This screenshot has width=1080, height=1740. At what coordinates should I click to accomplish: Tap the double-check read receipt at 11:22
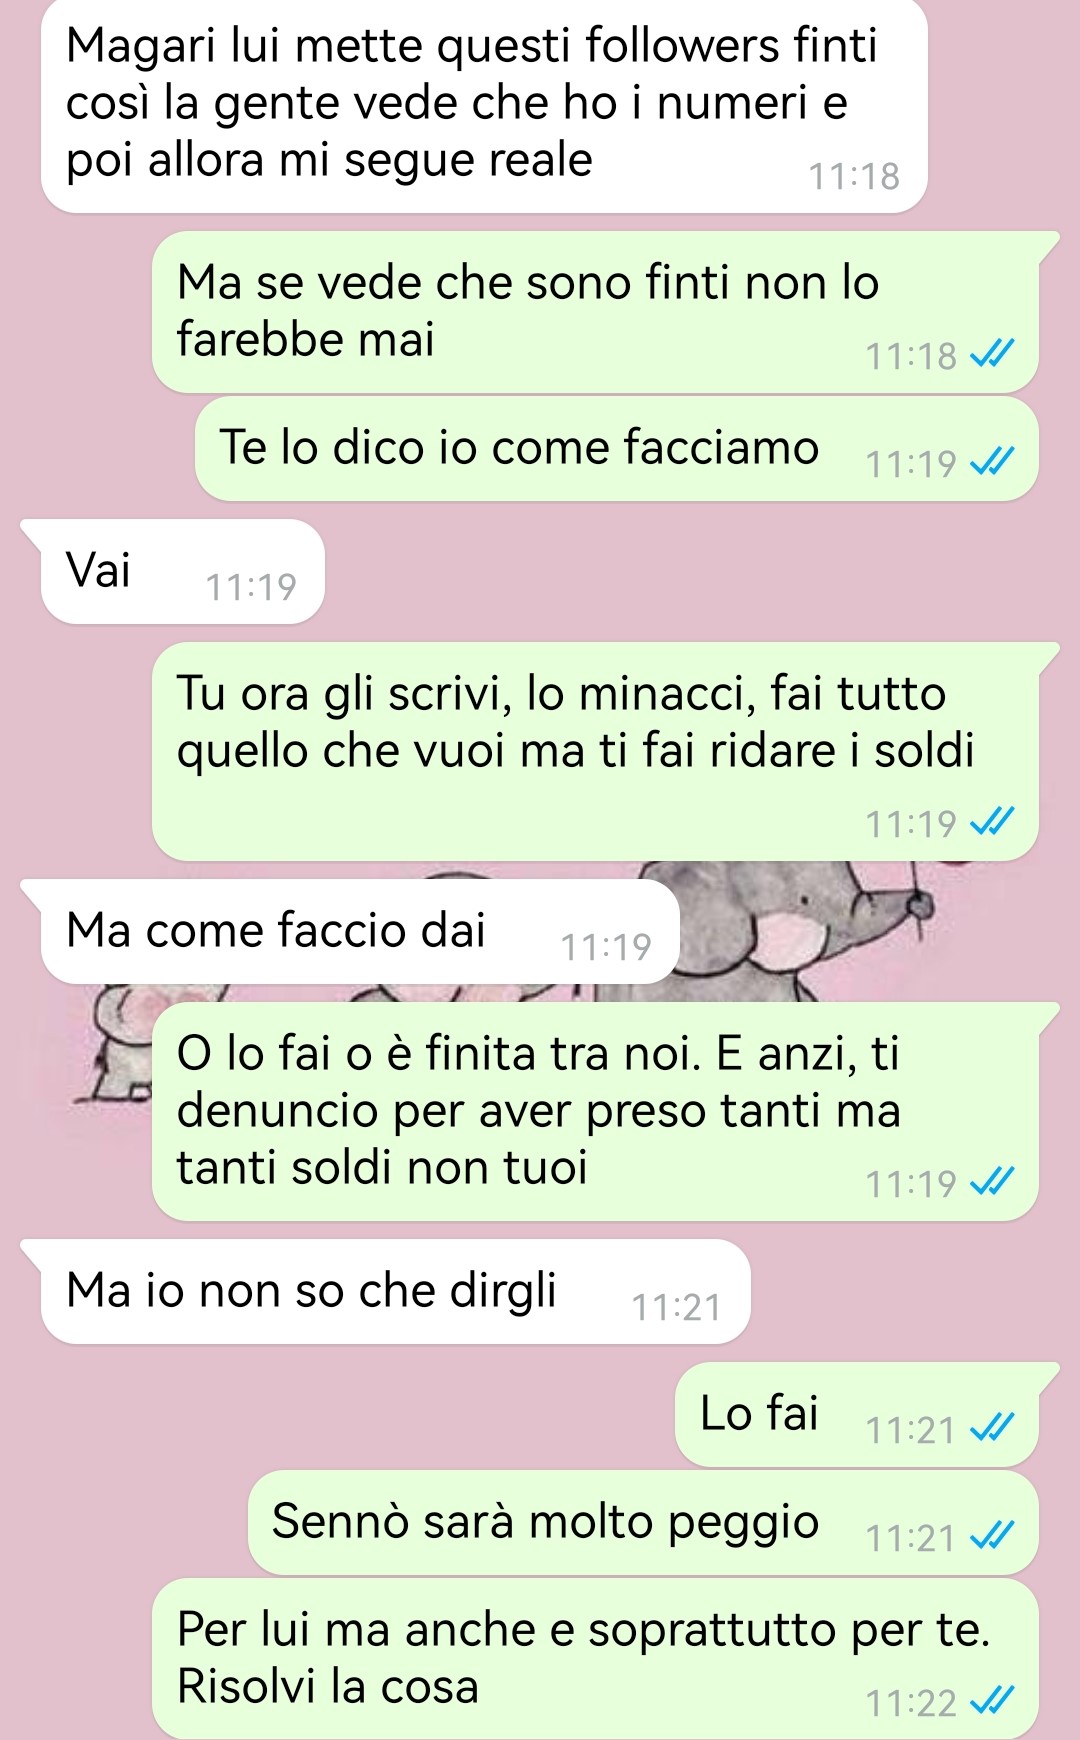click(x=993, y=1699)
